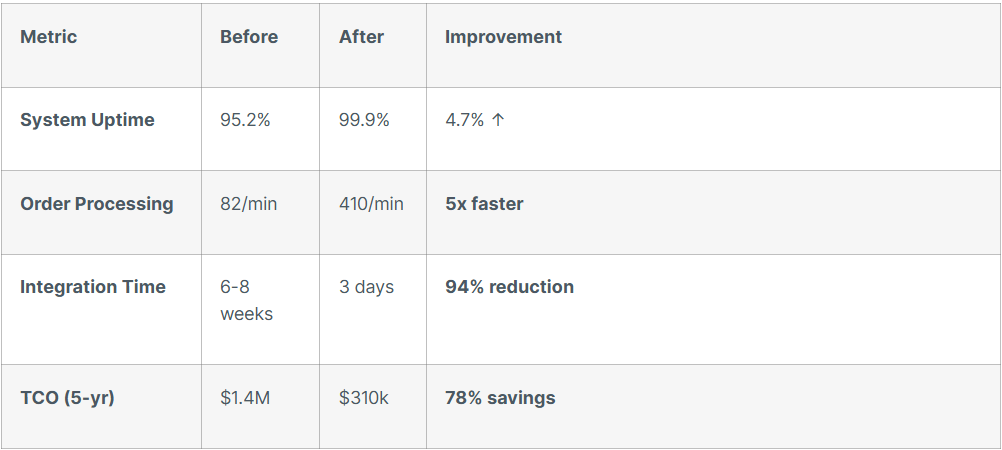Select the Before column header
Image resolution: width=1002 pixels, height=450 pixels.
tap(249, 37)
